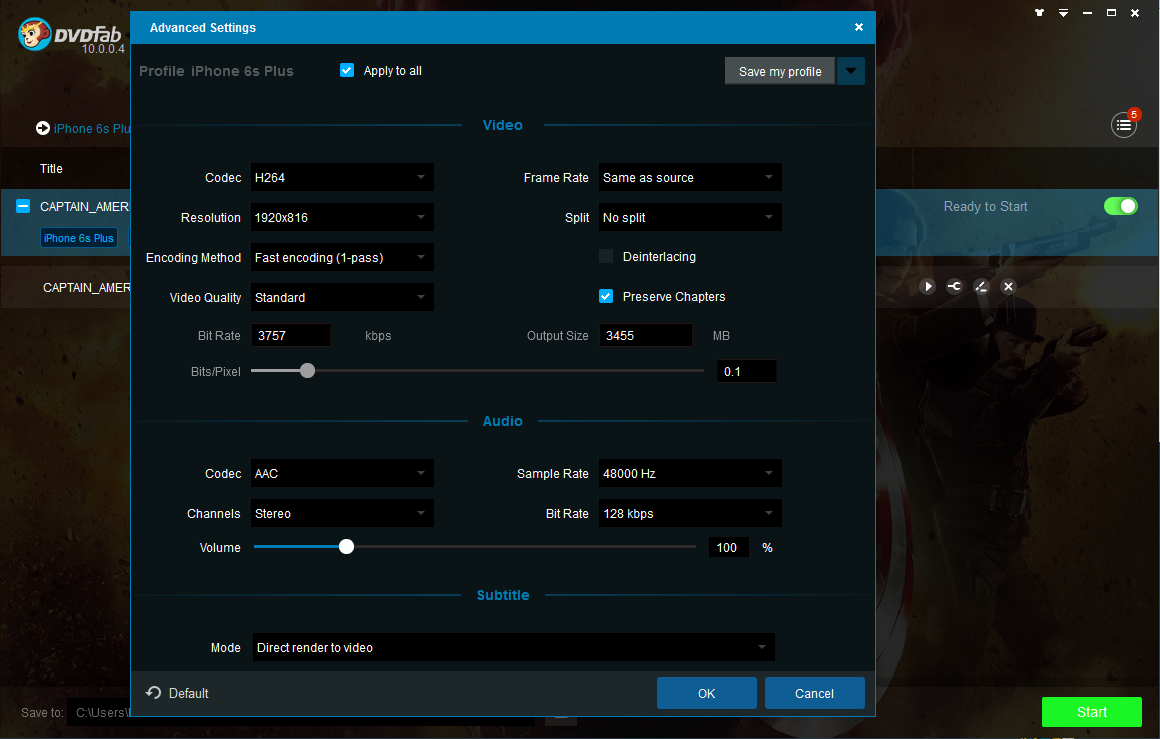
Task: Enable the Deinterlacing checkbox
Action: pos(606,257)
